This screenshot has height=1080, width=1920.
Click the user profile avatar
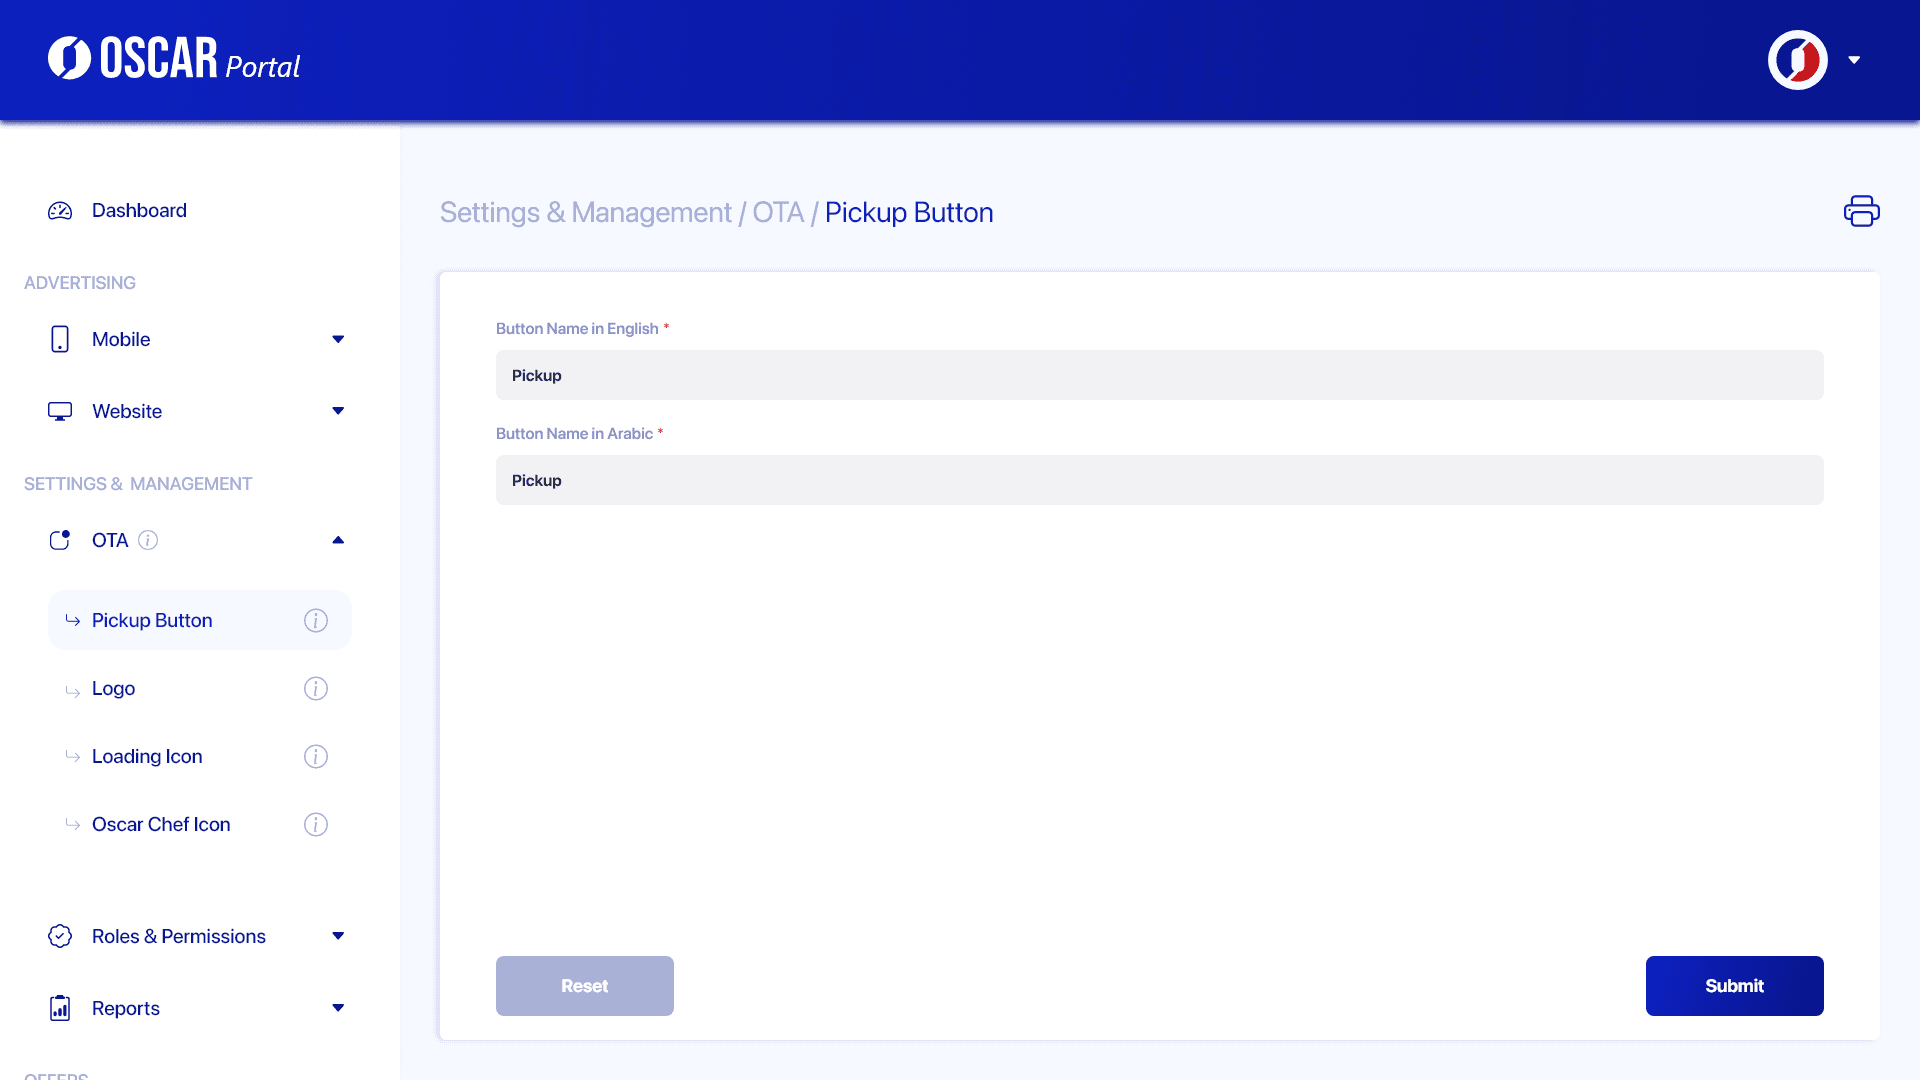click(x=1797, y=60)
